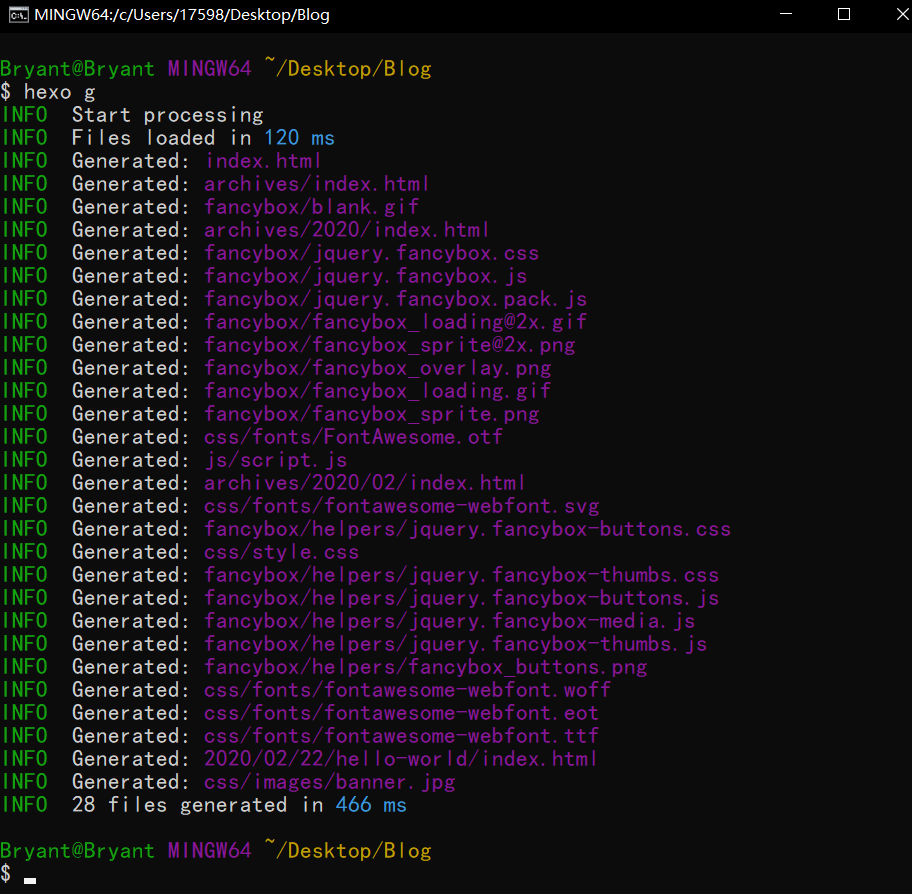Click the path 'fancybox/jquery.fancybox.pack.js'

coord(396,299)
